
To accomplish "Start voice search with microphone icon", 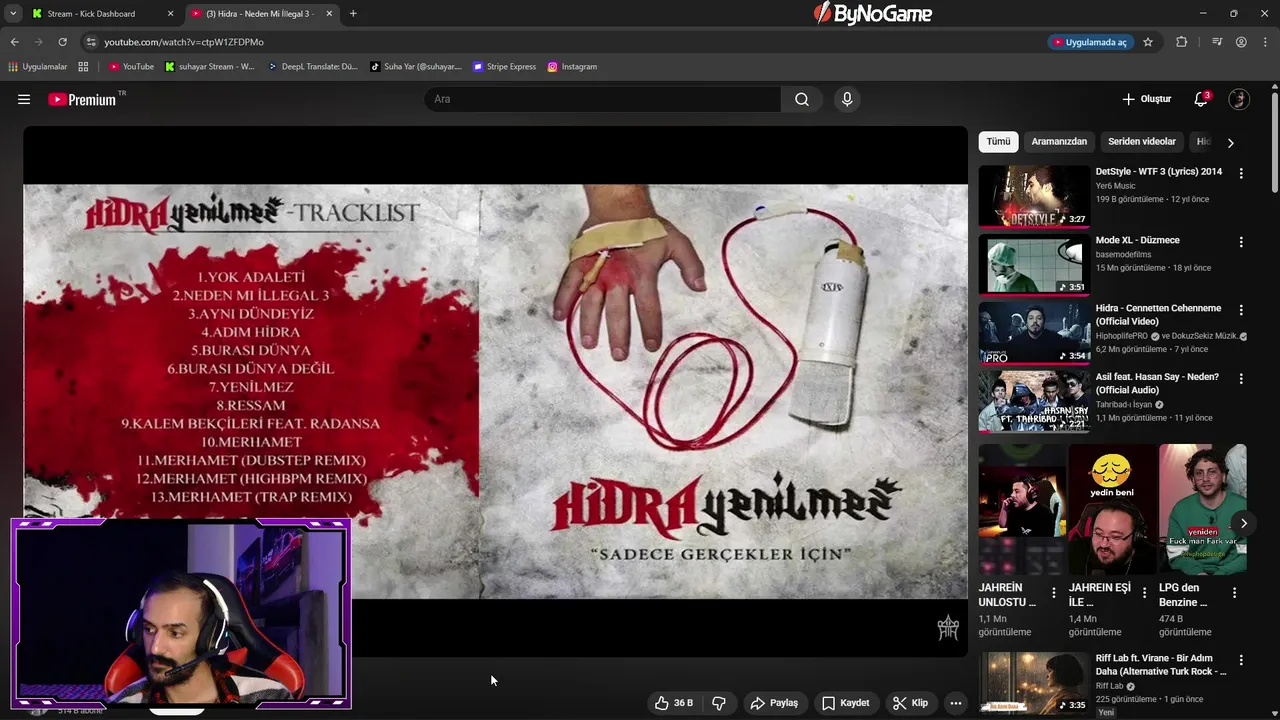I will click(x=847, y=99).
